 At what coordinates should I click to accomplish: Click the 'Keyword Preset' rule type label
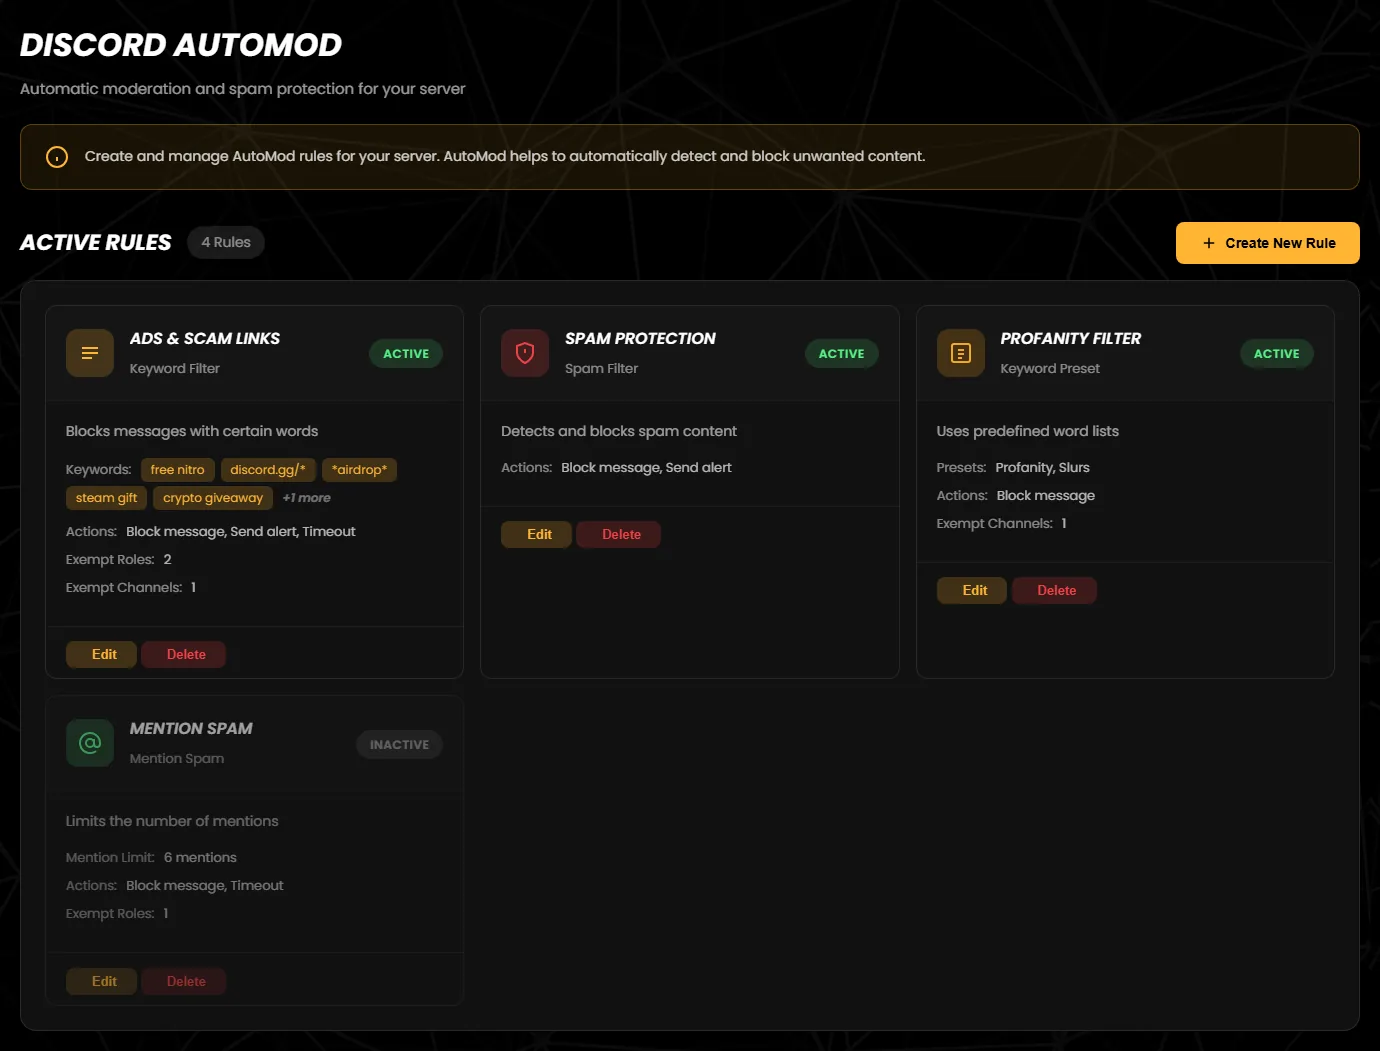pyautogui.click(x=1050, y=369)
